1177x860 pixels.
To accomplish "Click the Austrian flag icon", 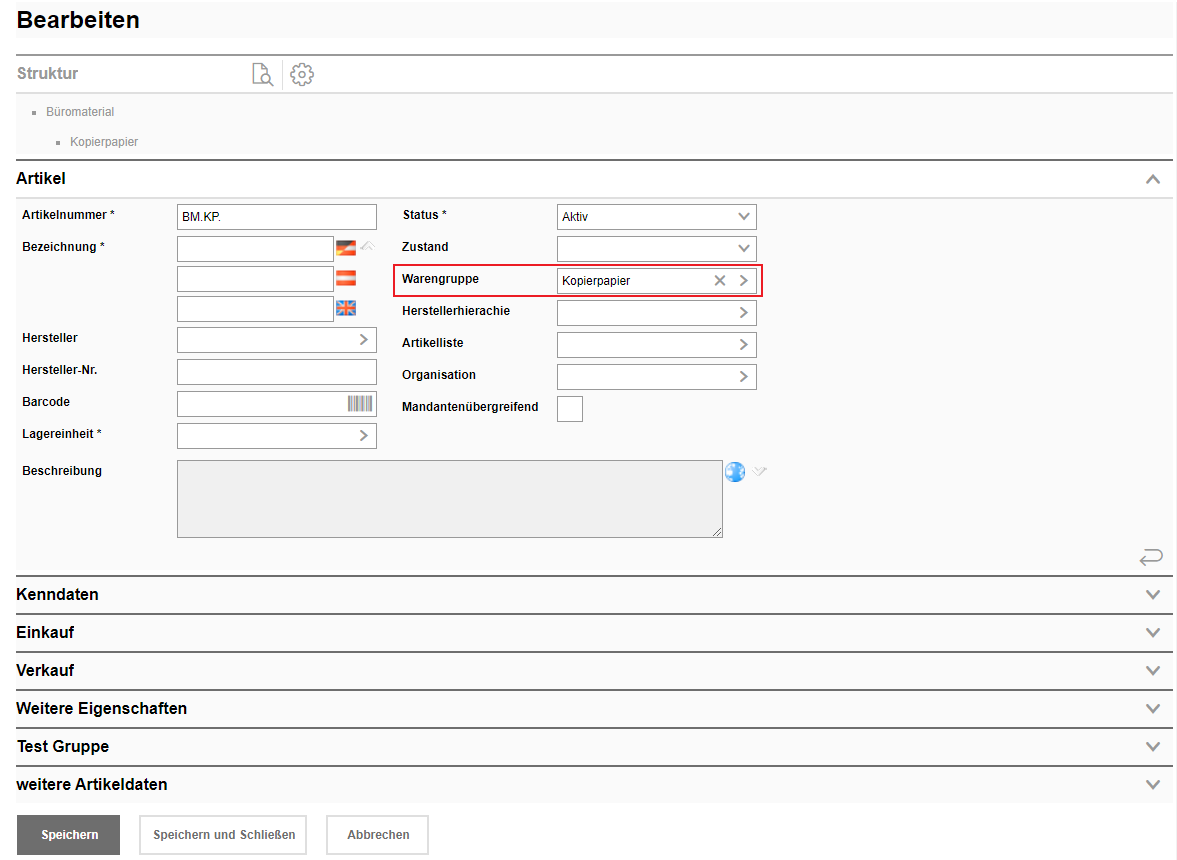I will coord(346,278).
